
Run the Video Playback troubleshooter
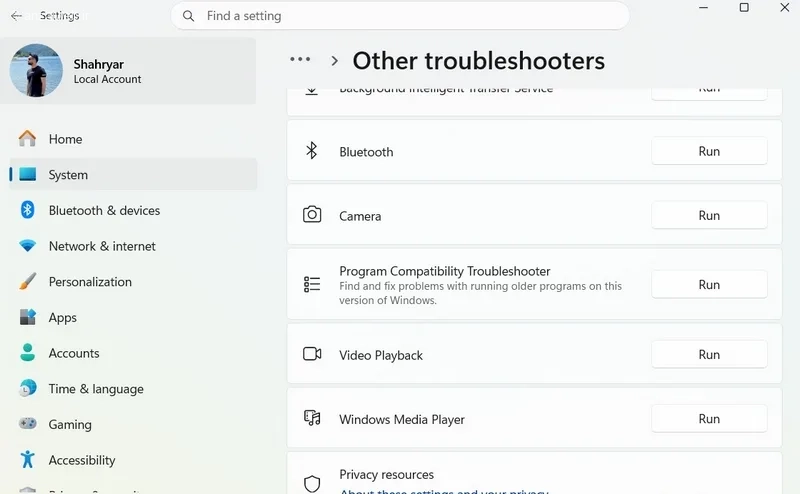tap(709, 354)
